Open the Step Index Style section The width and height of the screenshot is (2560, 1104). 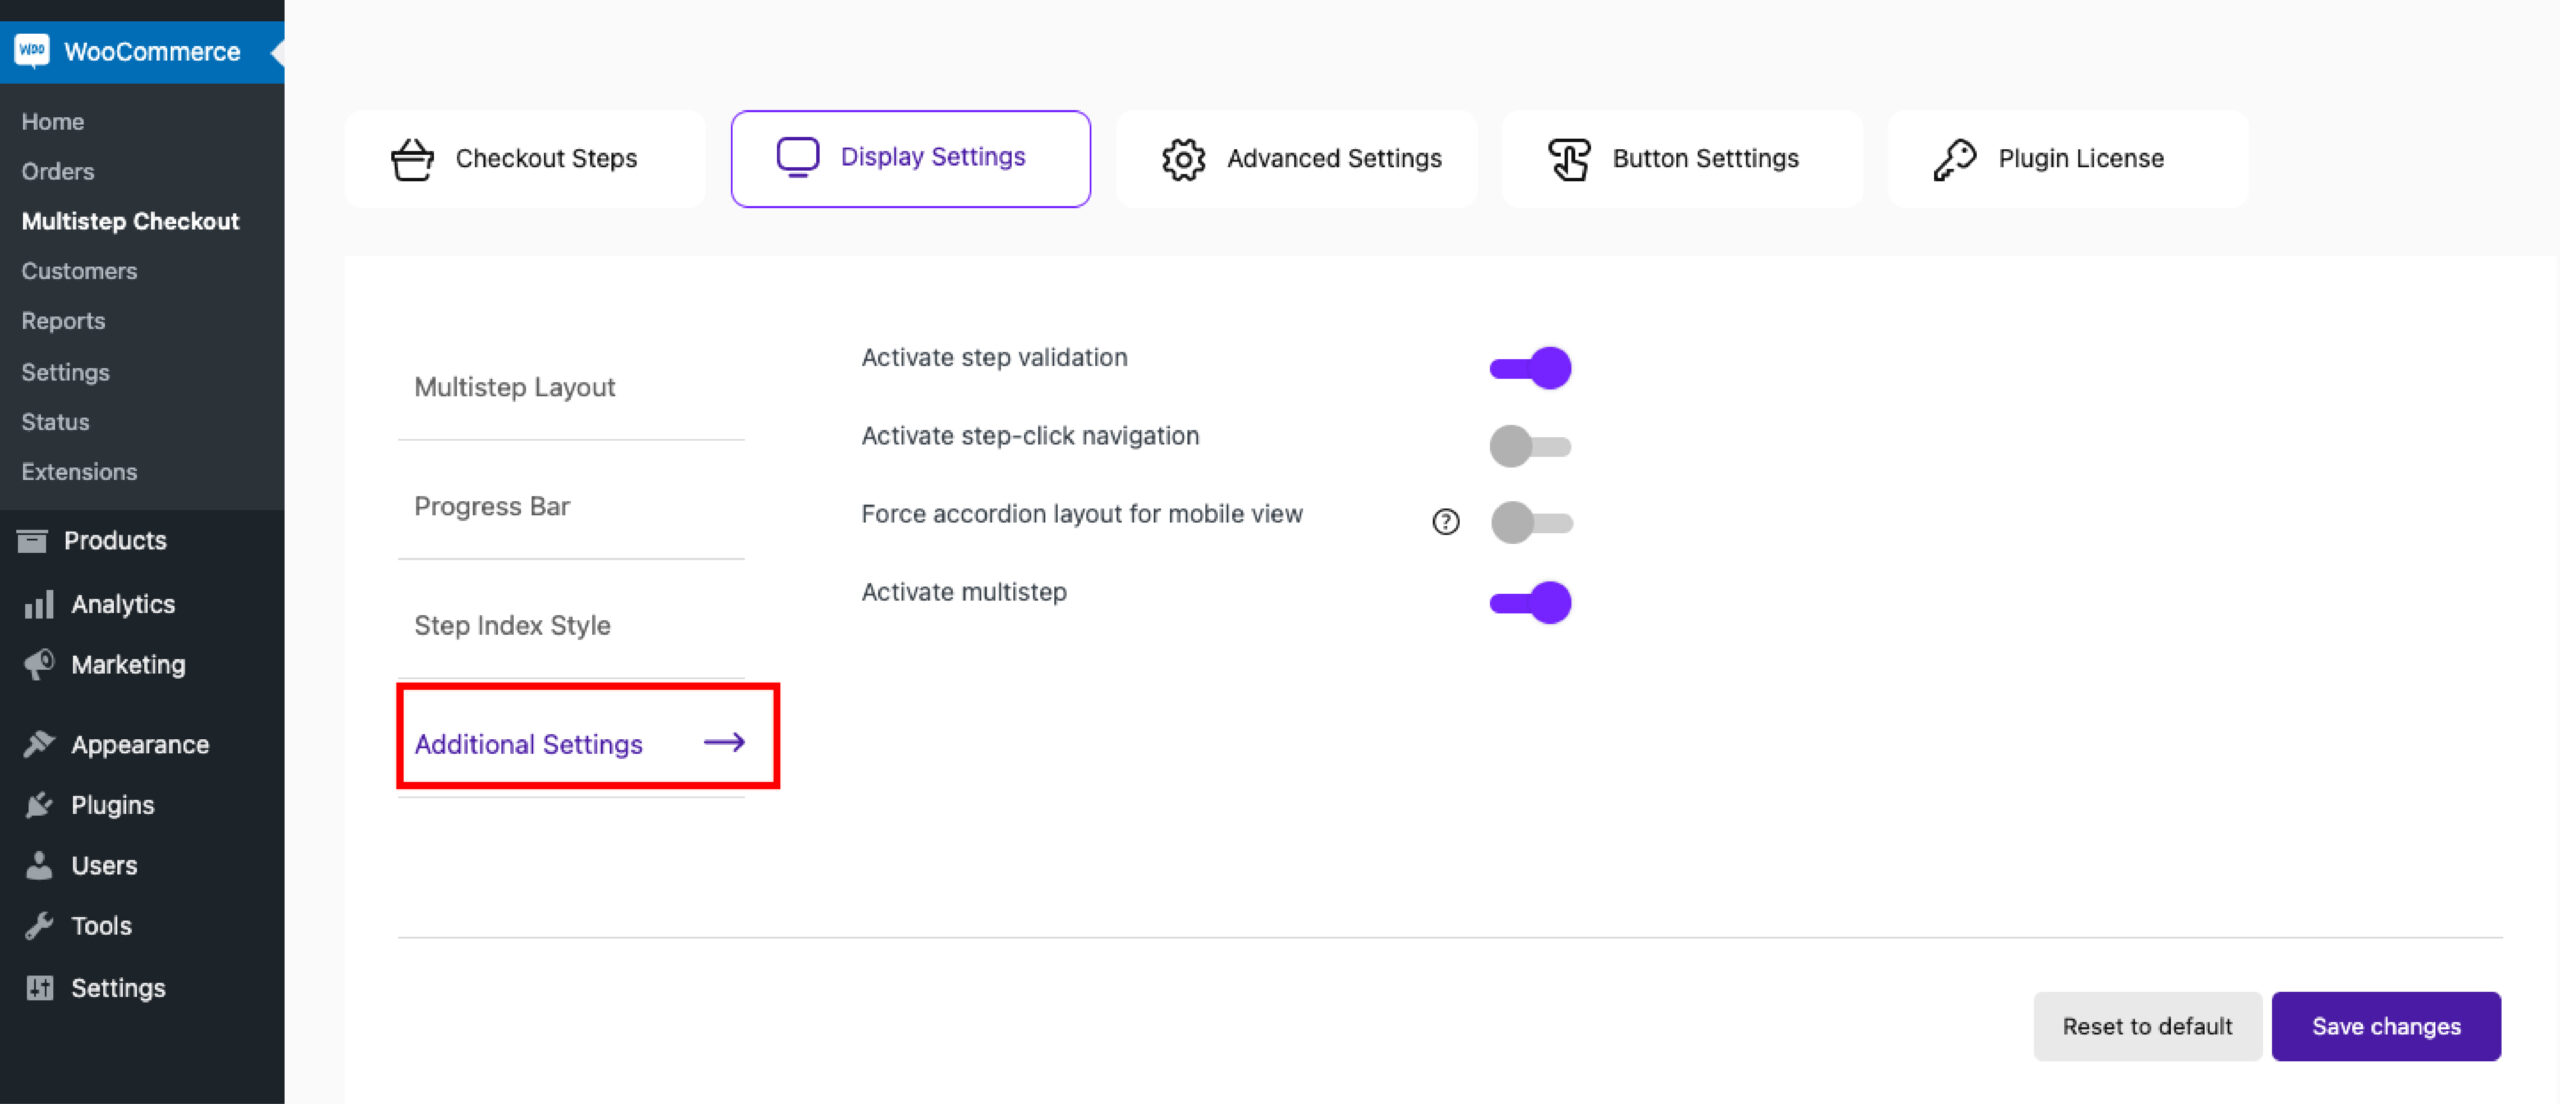[x=512, y=625]
